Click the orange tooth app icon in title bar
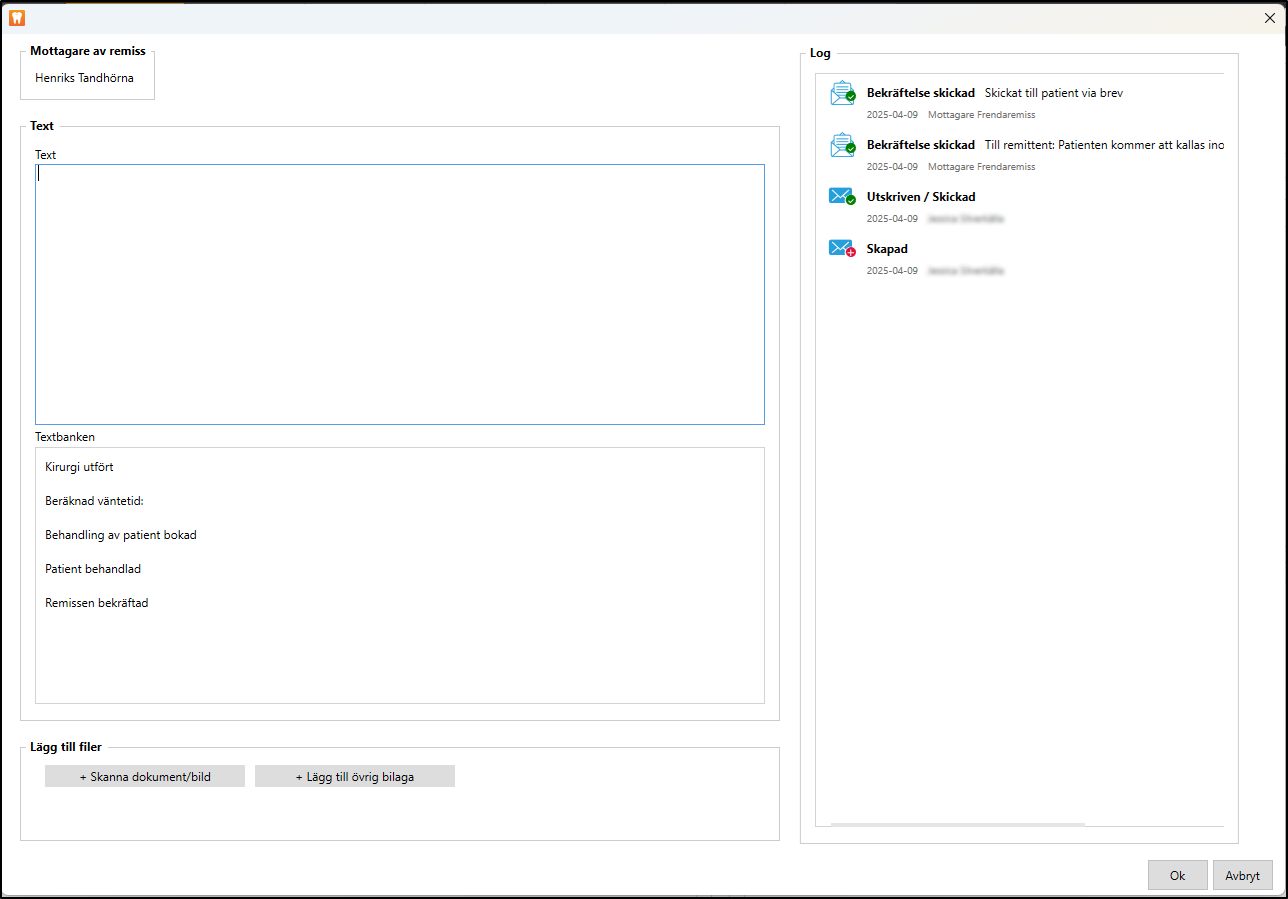1288x899 pixels. [17, 17]
